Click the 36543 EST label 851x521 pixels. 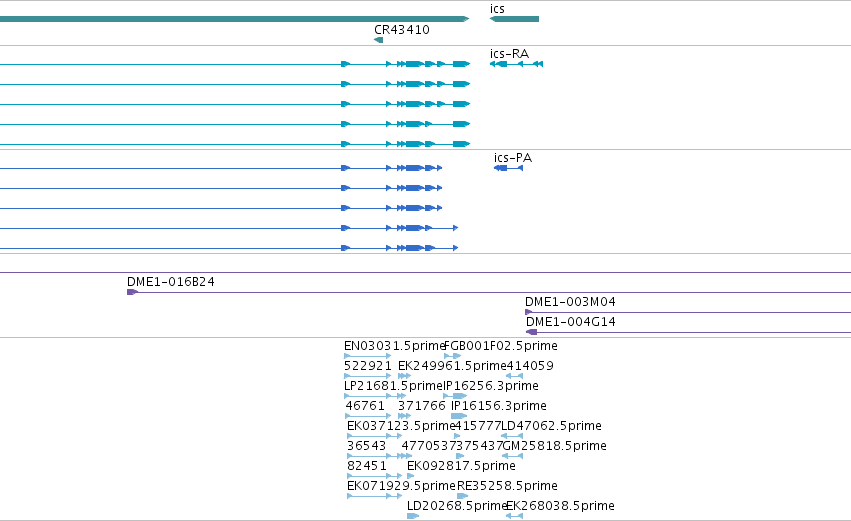click(366, 446)
